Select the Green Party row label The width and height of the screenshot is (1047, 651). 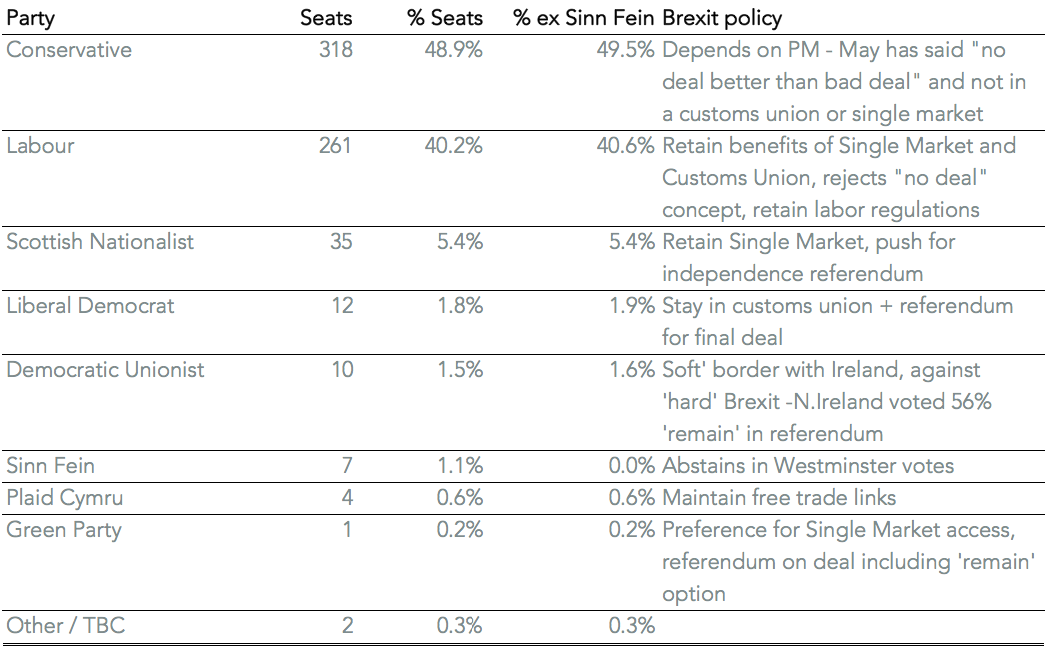(x=64, y=530)
